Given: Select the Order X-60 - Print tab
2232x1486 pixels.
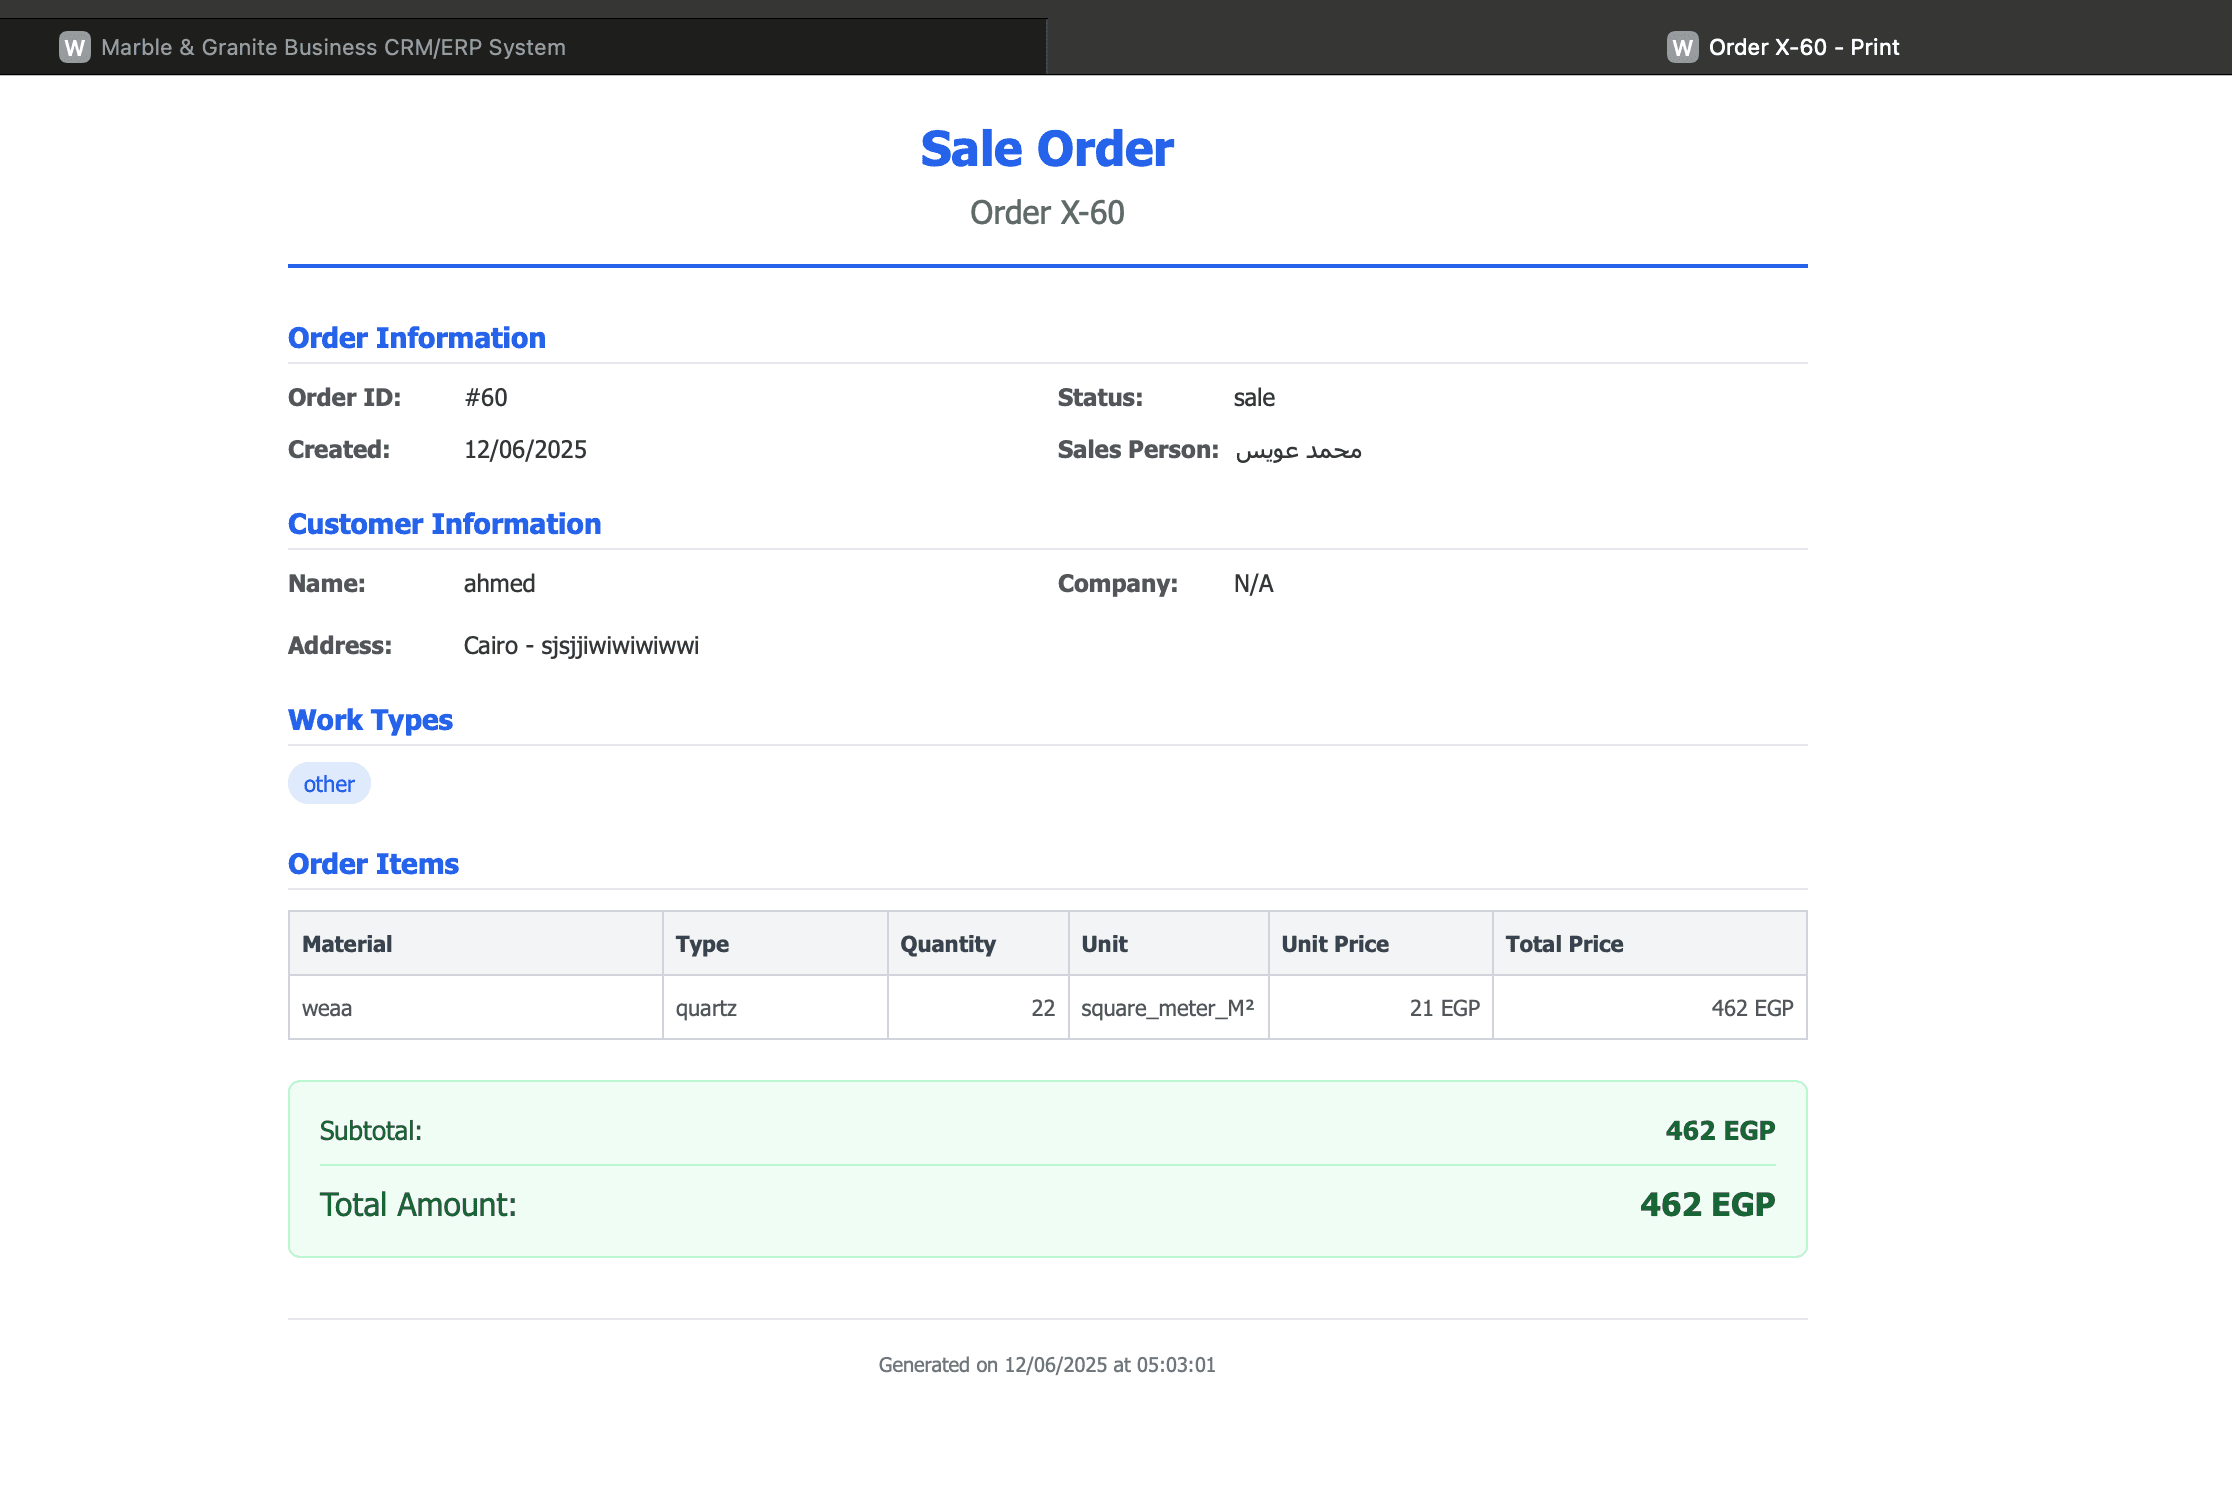Looking at the screenshot, I should [x=1639, y=47].
